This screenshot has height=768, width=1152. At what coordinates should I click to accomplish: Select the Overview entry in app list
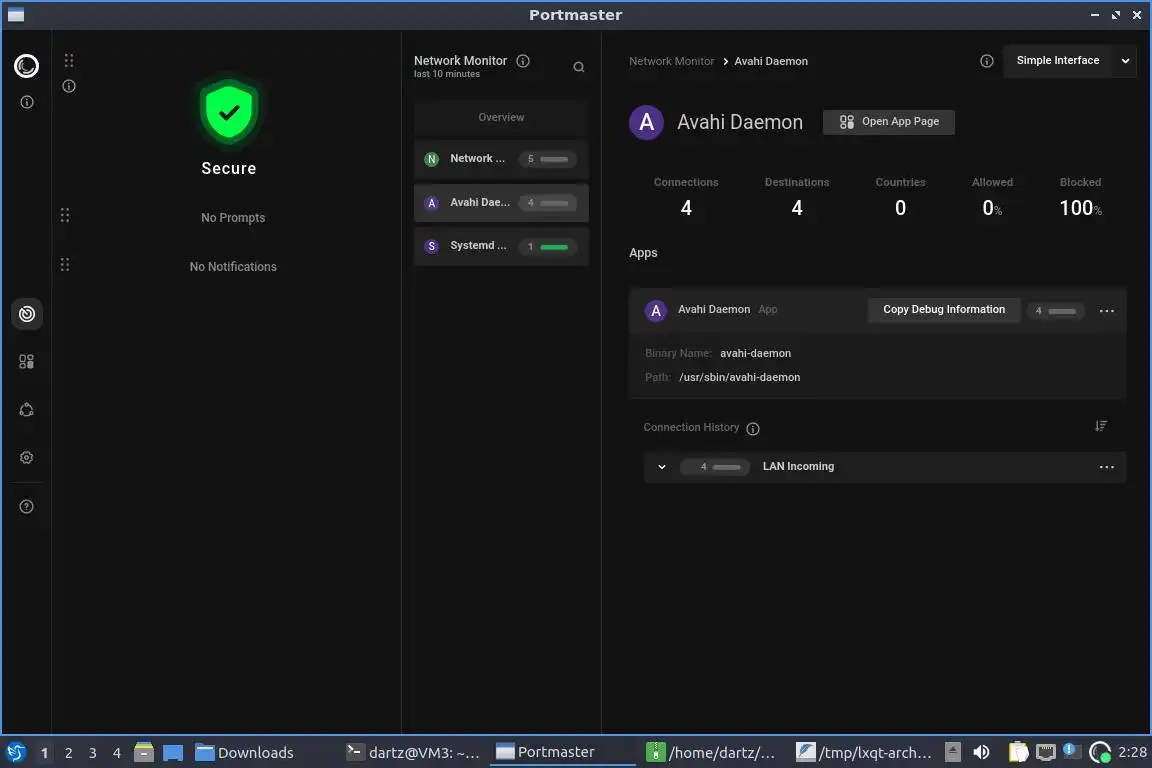pos(501,118)
